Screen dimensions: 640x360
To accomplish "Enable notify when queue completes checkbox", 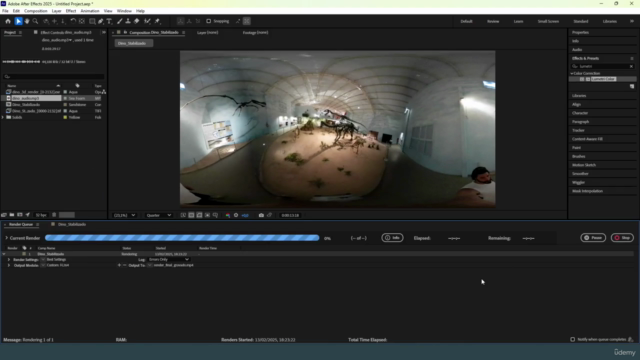I will (573, 339).
